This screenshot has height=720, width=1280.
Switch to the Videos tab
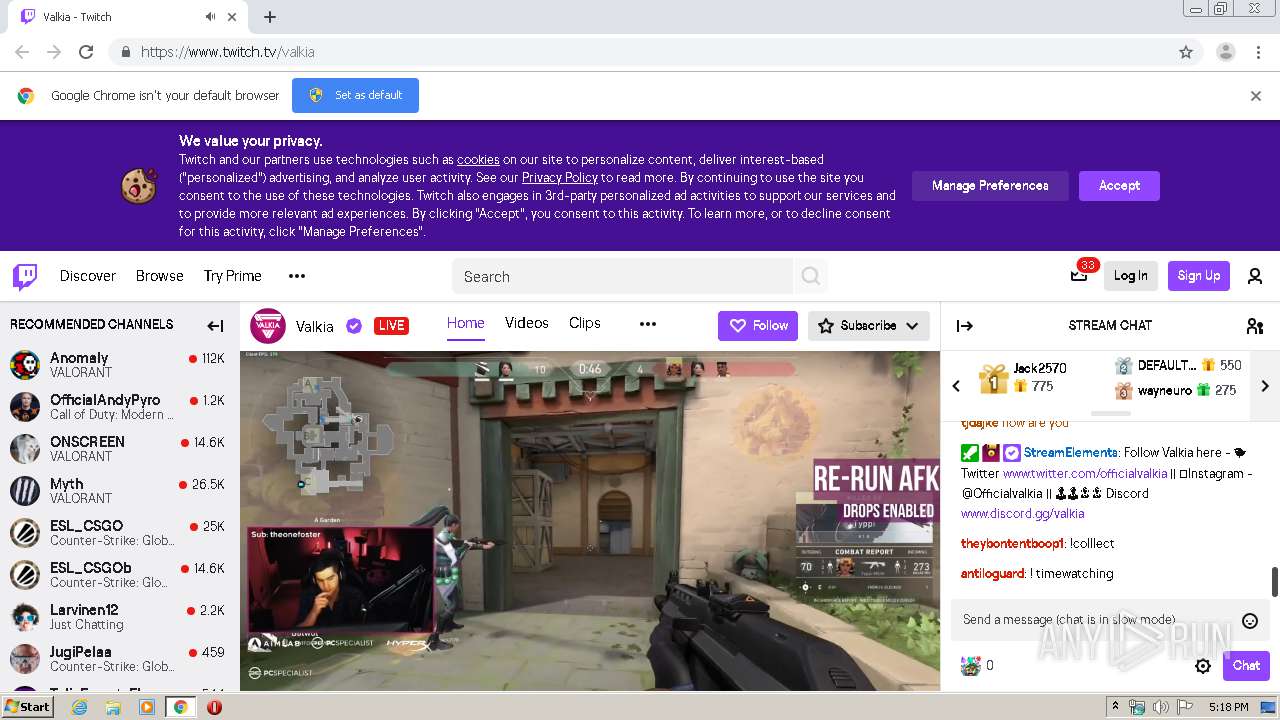[526, 323]
